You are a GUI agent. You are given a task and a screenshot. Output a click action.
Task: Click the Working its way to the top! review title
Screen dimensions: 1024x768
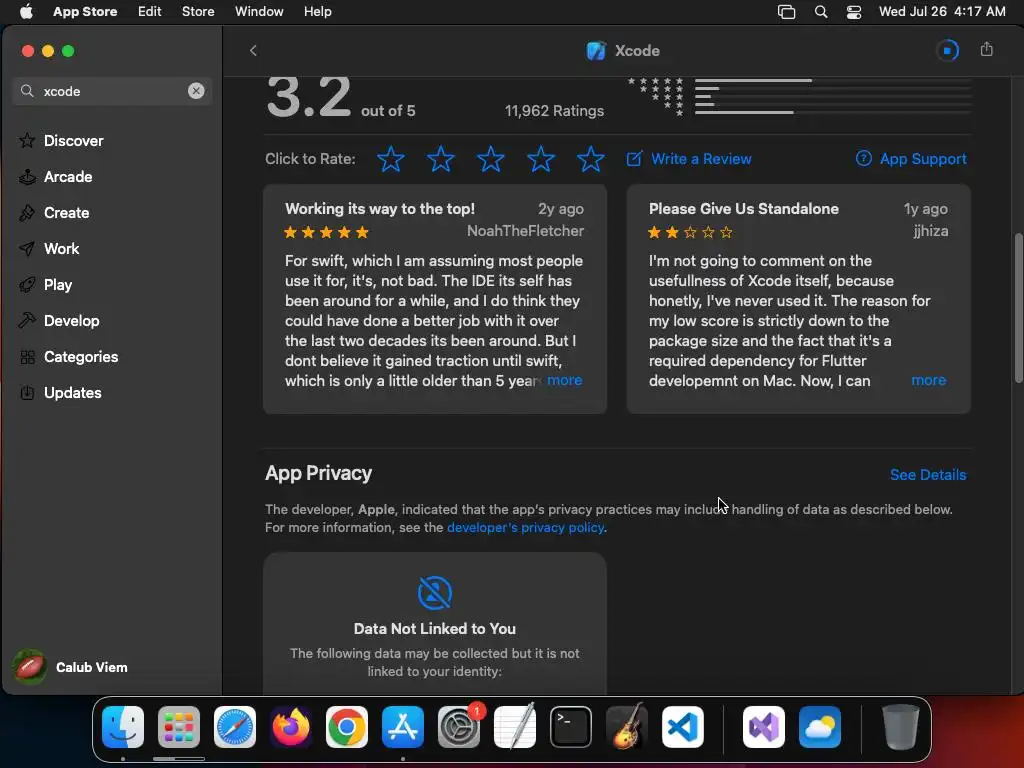click(380, 209)
